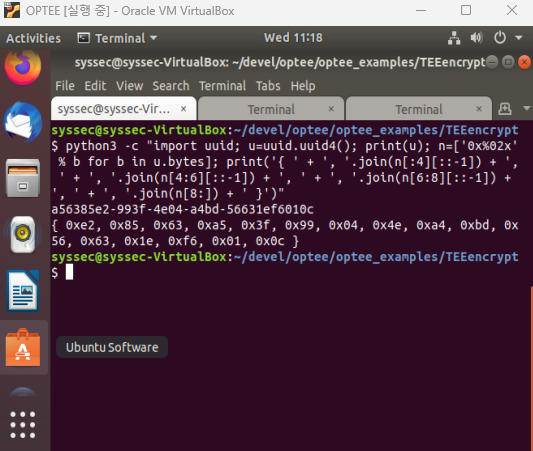
Task: Open the Search menu
Action: (171, 86)
